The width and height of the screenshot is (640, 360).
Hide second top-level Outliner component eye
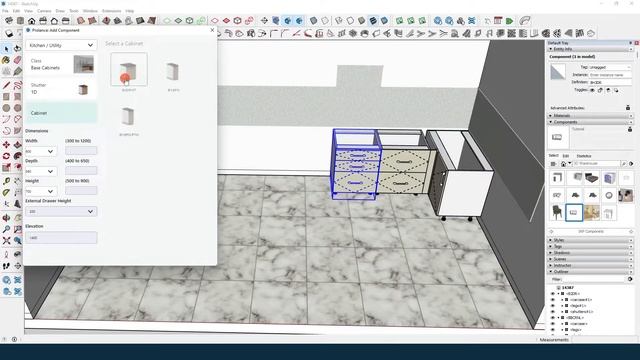[553, 318]
